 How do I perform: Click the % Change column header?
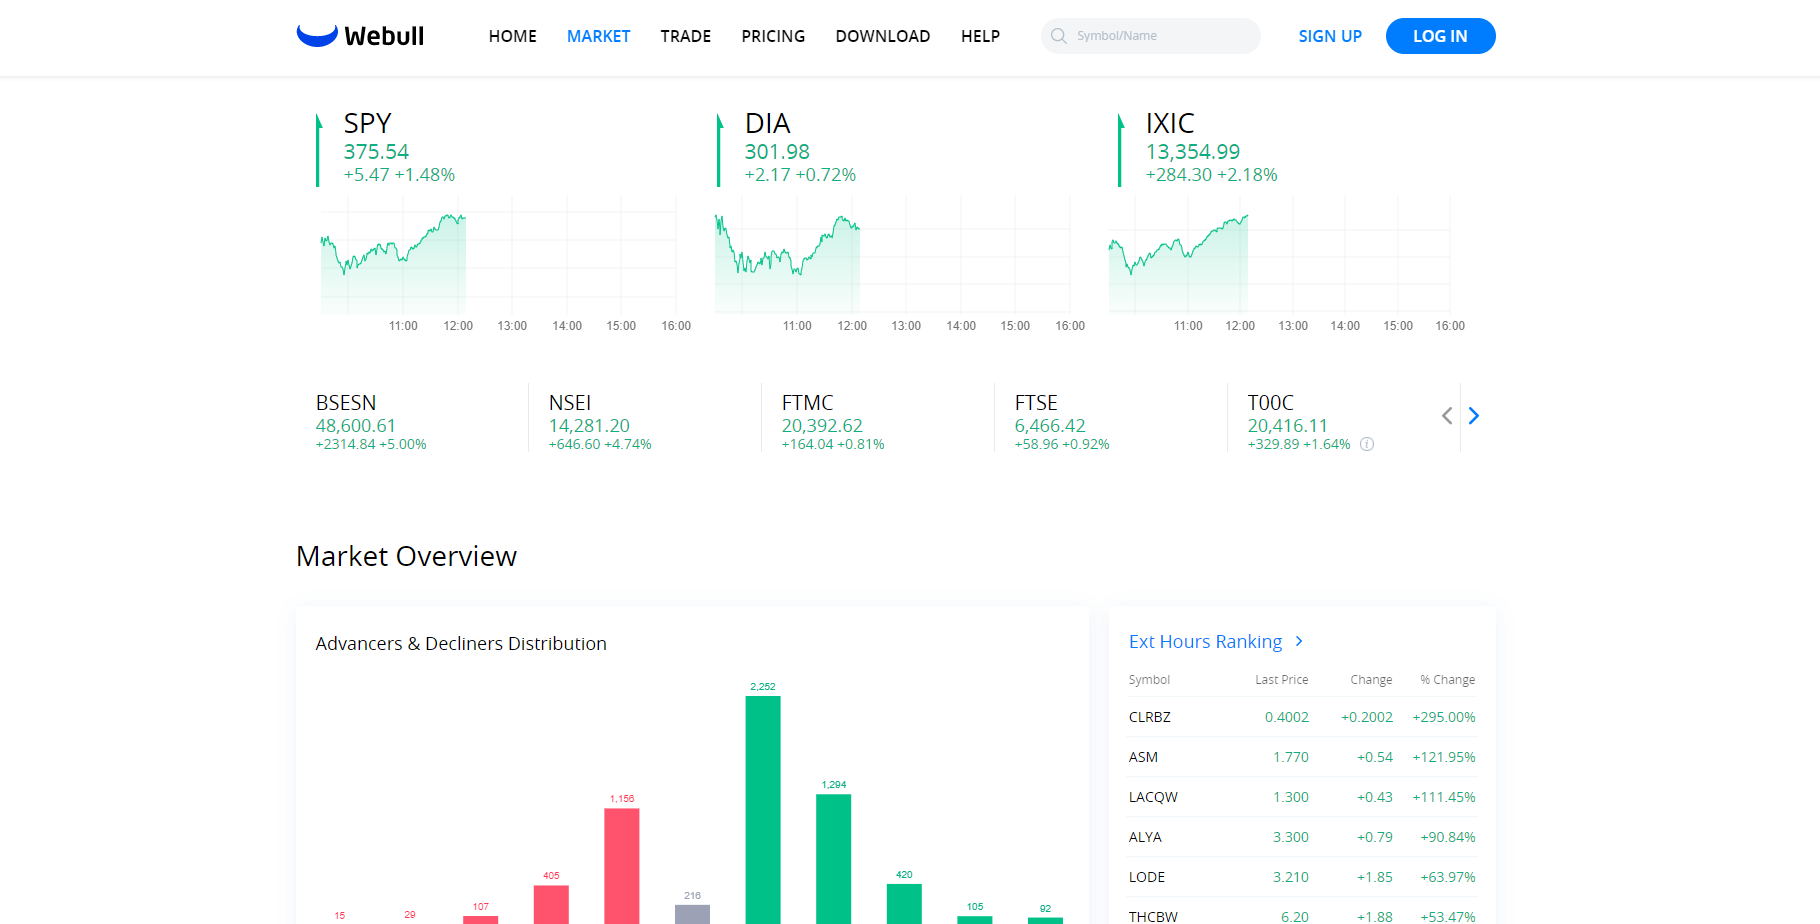tap(1448, 679)
